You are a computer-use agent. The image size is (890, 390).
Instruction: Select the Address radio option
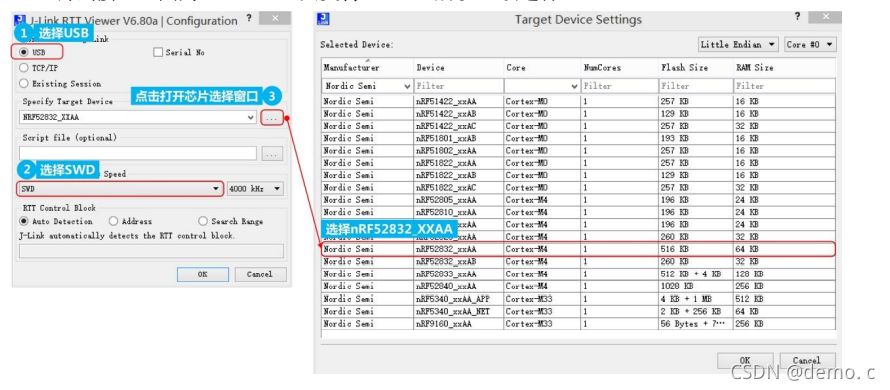[114, 221]
